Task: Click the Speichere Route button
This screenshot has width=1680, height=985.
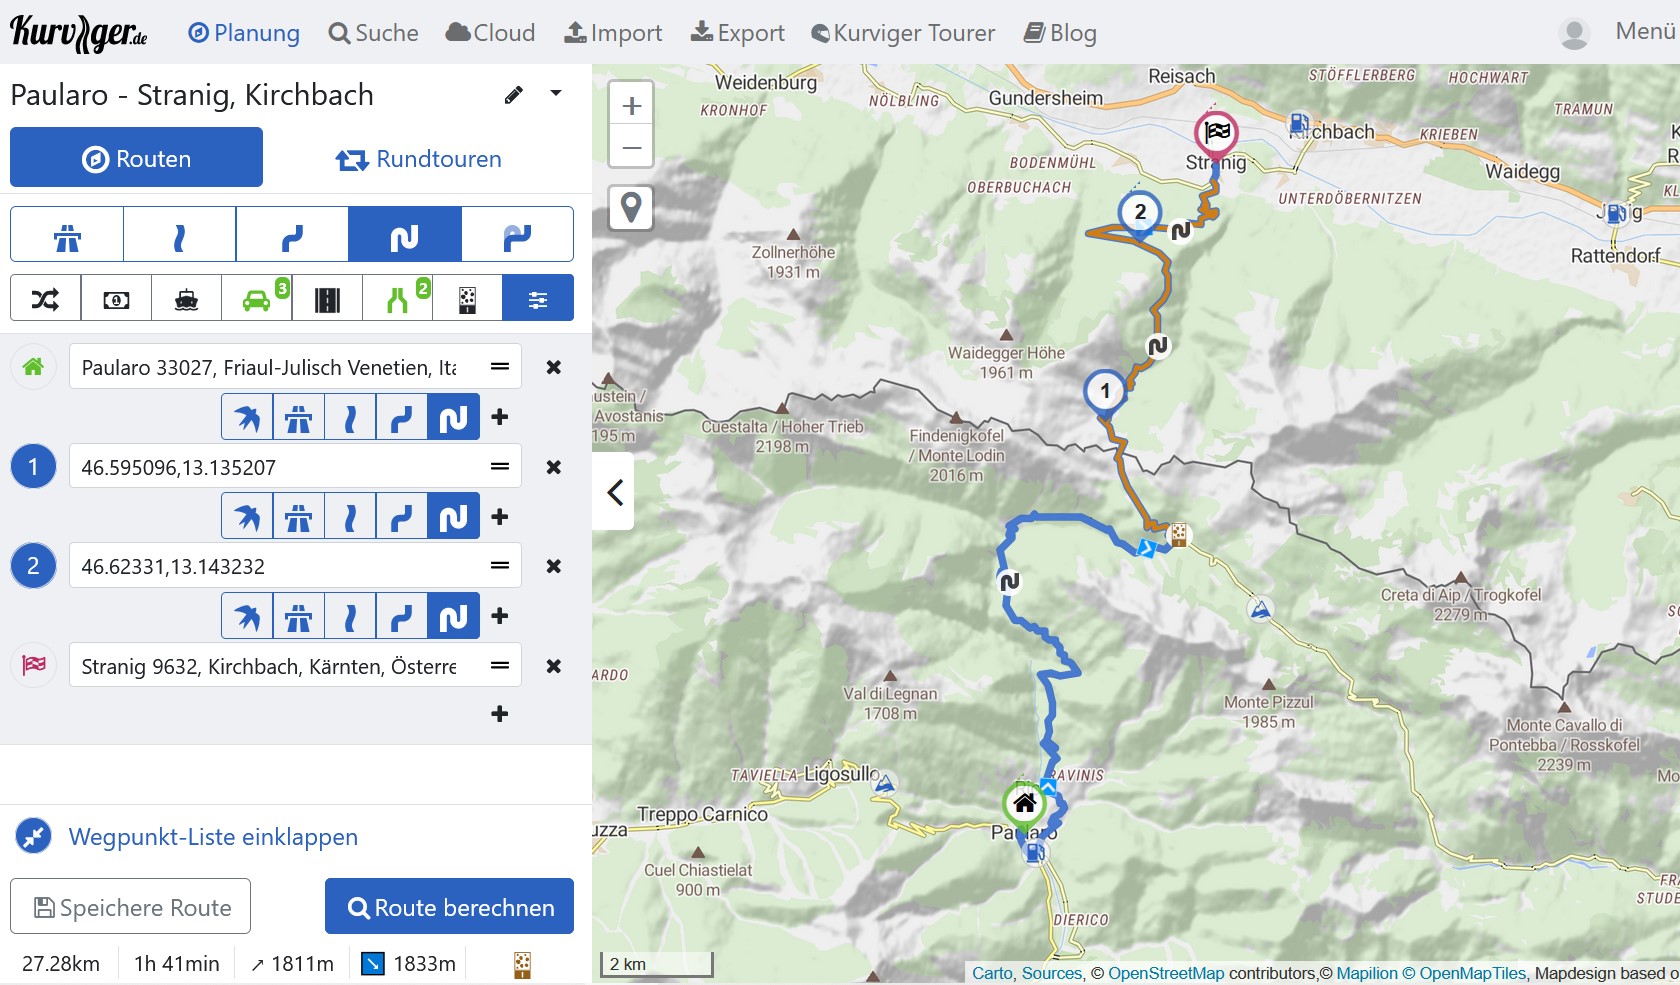Action: click(131, 907)
